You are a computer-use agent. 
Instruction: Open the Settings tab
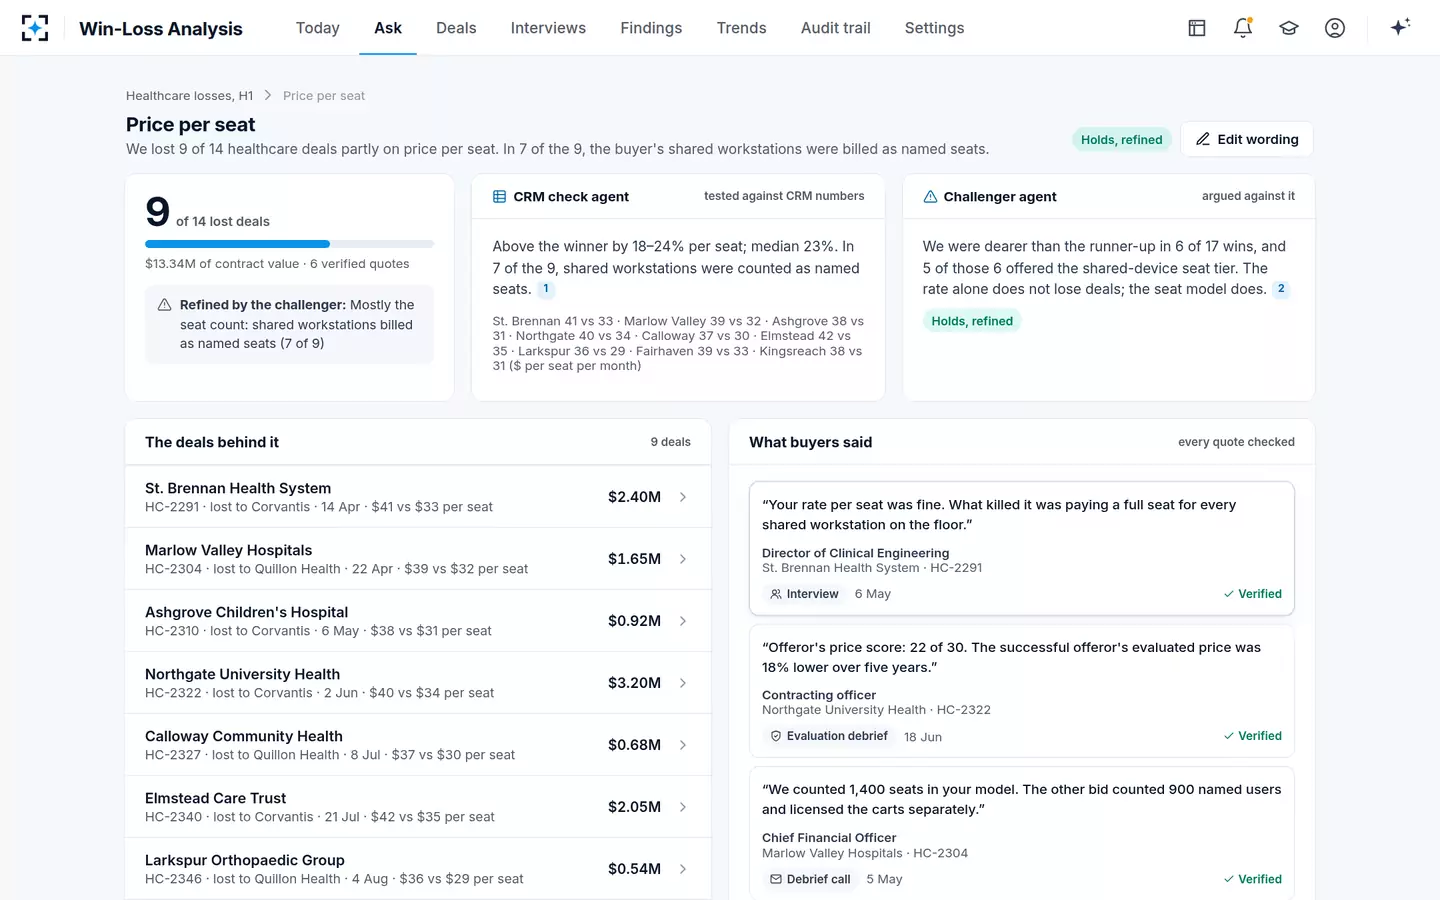934,28
